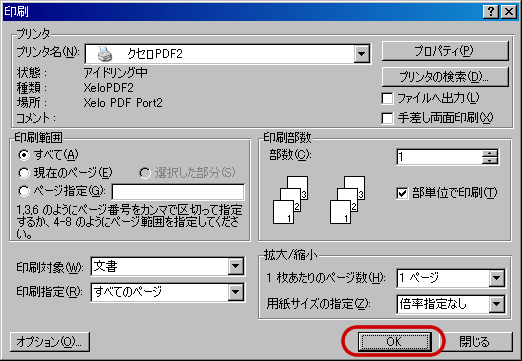Toggle 部単位で印刷(T) checkbox

tap(402, 193)
